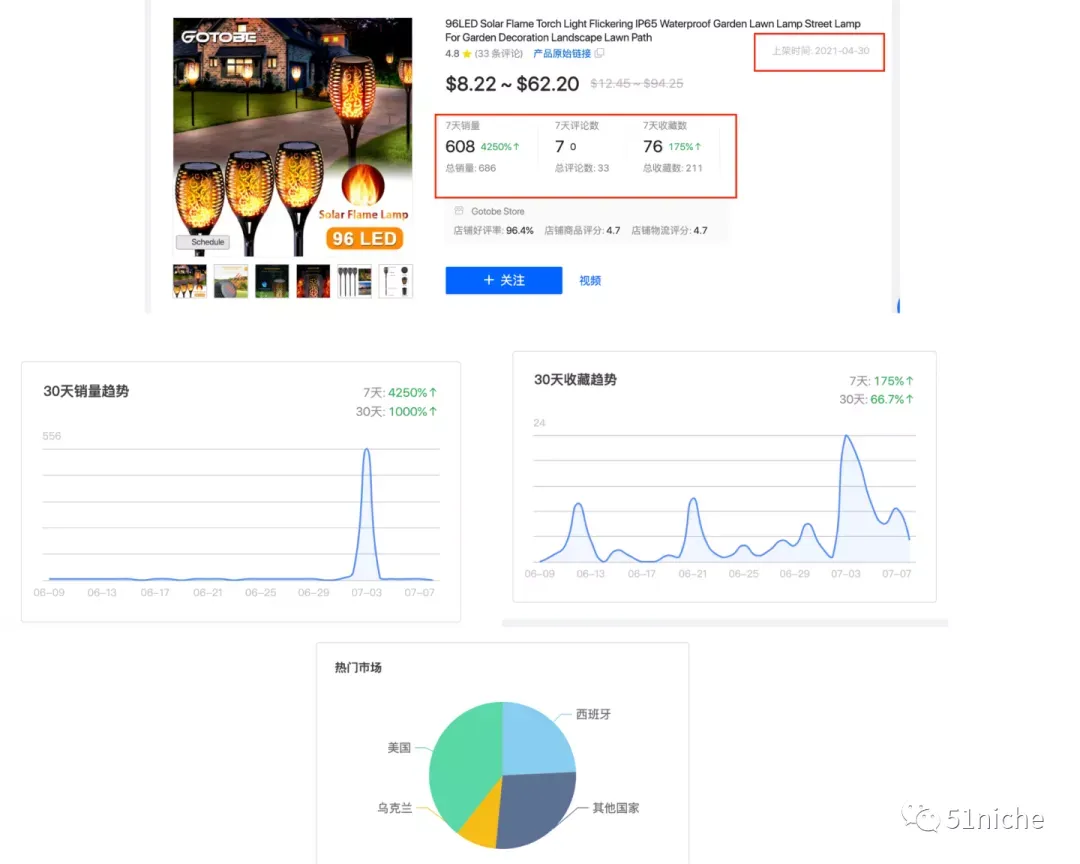1080x864 pixels.
Task: Click the yellow rating star icon
Action: pos(467,54)
